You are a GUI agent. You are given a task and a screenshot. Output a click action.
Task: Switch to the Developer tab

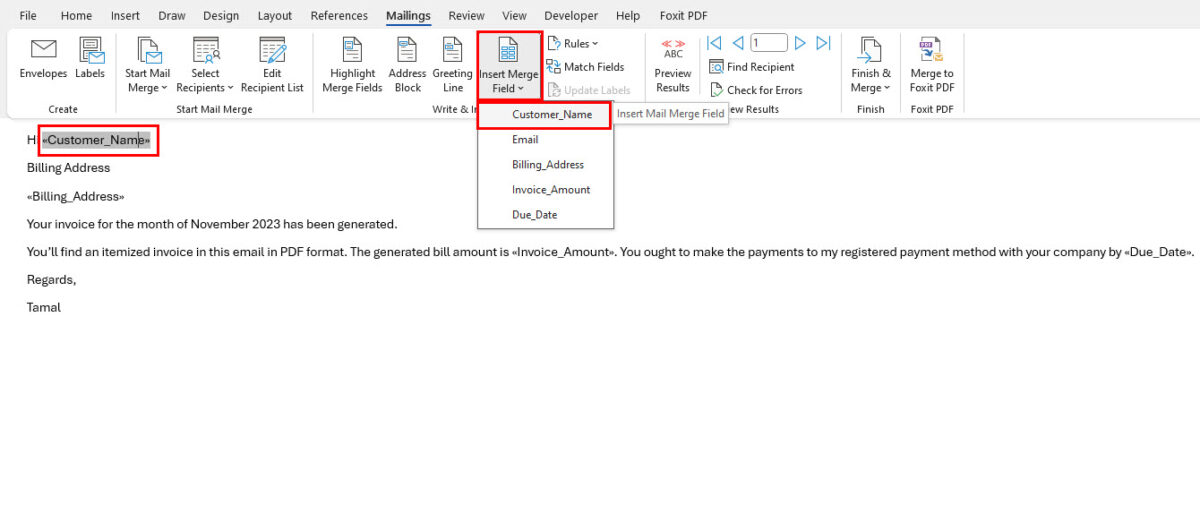[571, 16]
